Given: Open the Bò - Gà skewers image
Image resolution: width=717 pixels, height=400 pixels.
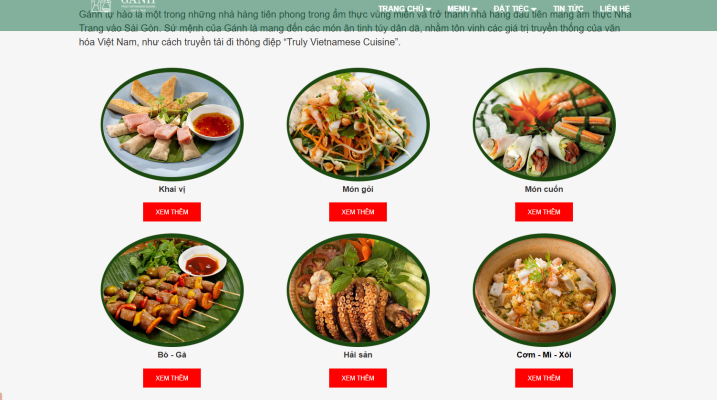Looking at the screenshot, I should [172, 290].
